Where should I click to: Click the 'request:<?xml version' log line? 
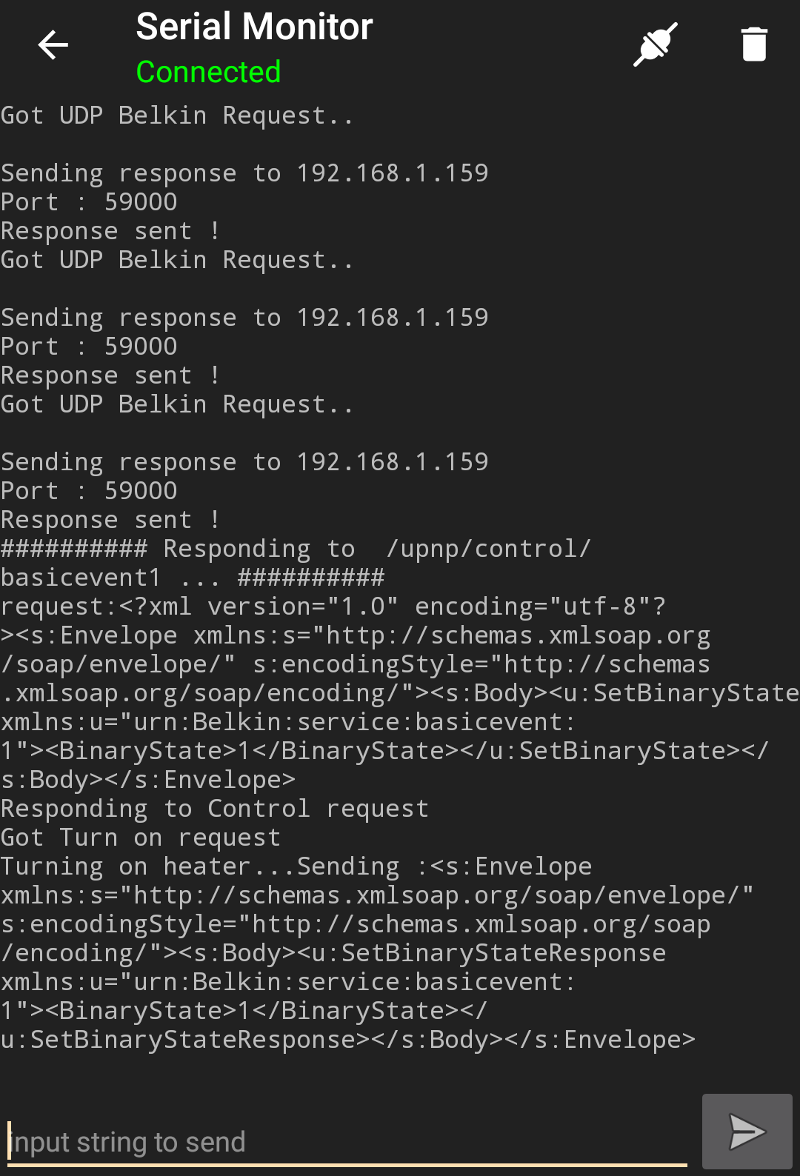click(334, 607)
